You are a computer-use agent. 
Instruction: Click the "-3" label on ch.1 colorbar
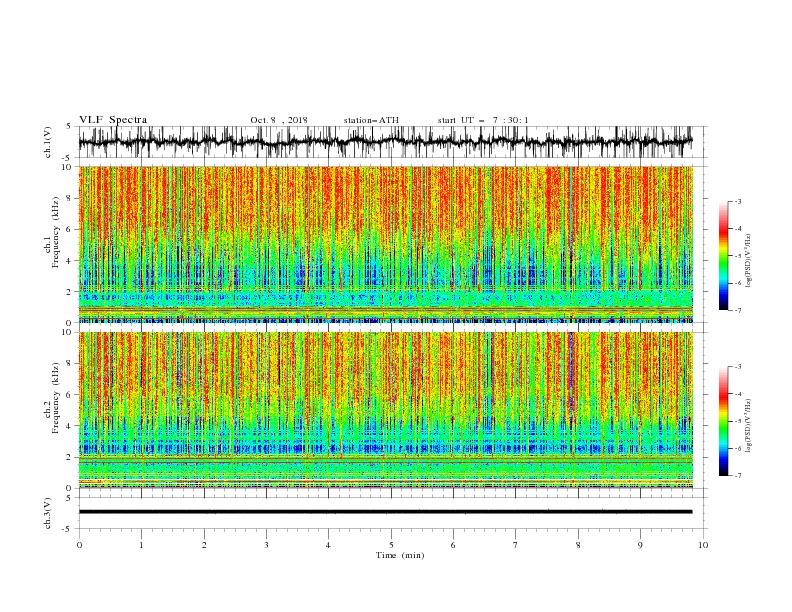pyautogui.click(x=737, y=201)
